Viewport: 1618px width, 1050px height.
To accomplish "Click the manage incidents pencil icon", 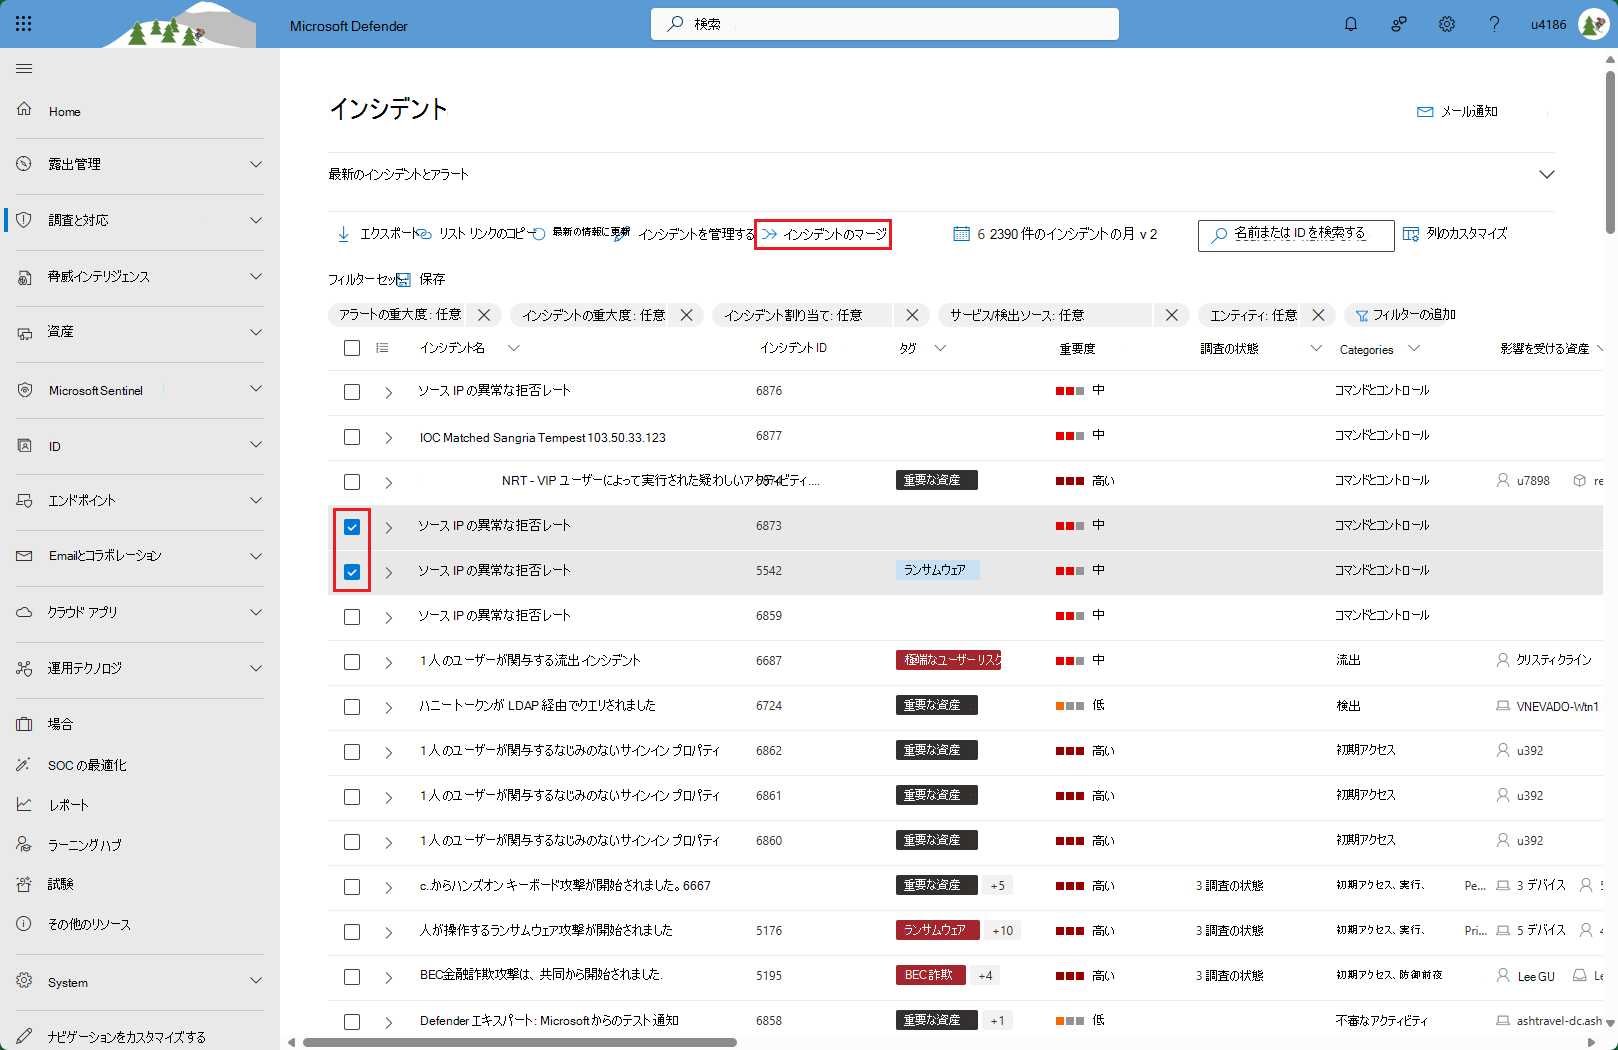I will click(621, 234).
